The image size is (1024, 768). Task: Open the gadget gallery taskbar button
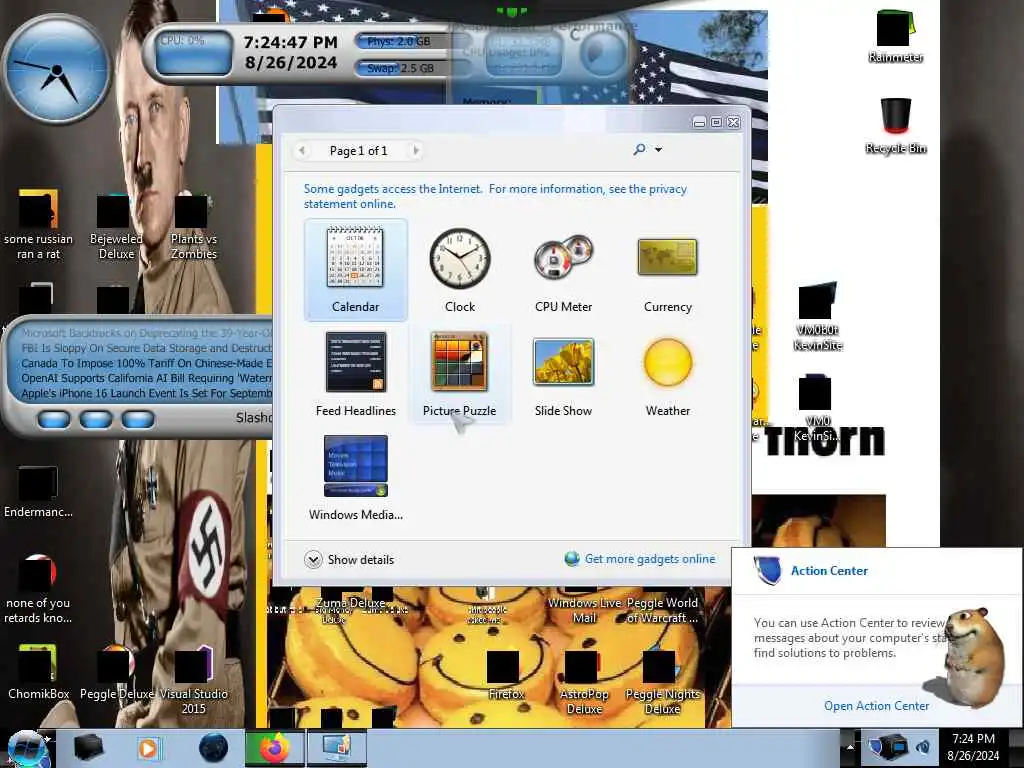336,748
